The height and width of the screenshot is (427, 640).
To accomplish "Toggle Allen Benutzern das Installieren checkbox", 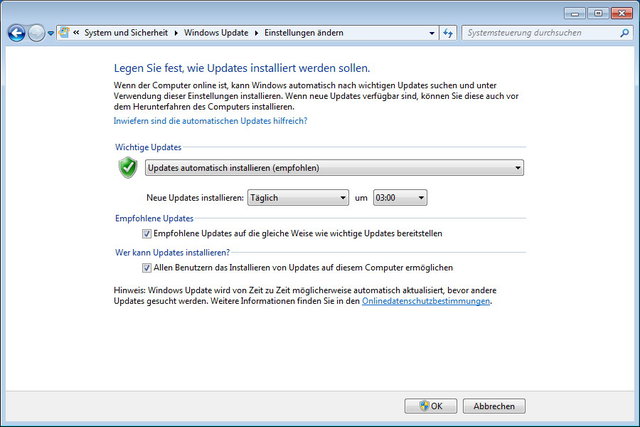I will [x=147, y=268].
